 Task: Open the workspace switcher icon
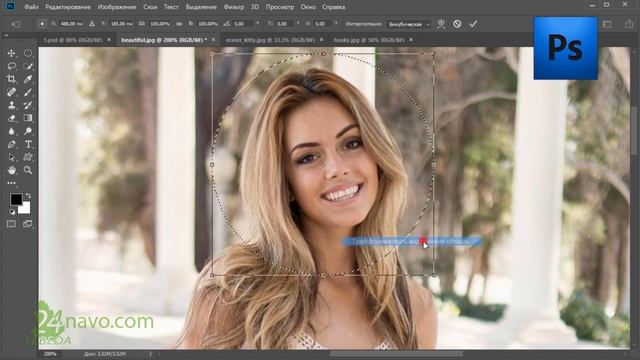[x=607, y=24]
